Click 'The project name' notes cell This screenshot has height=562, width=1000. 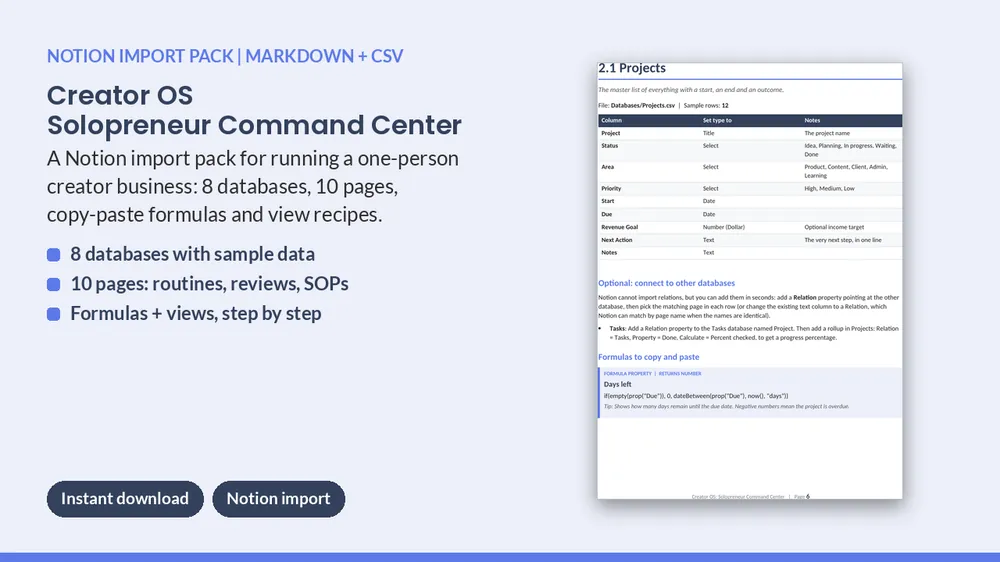click(x=827, y=133)
